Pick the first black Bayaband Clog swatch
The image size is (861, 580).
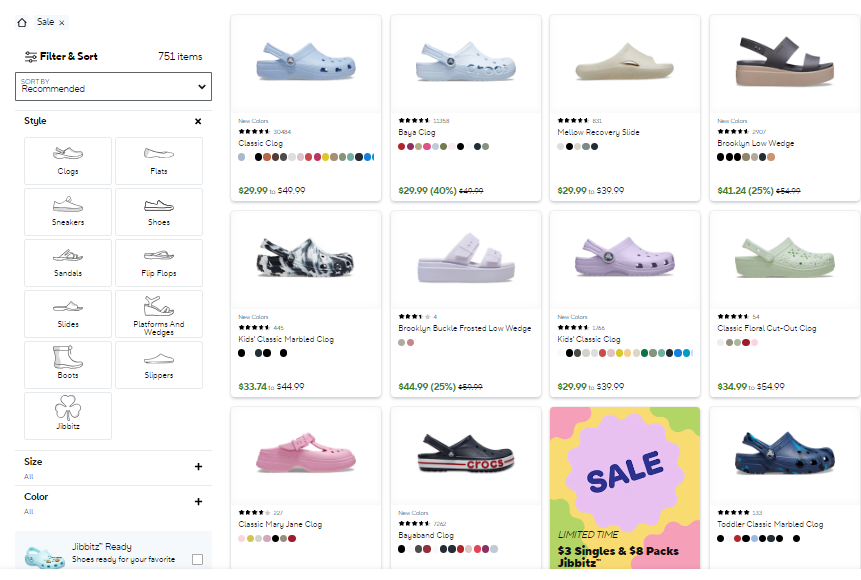(401, 549)
